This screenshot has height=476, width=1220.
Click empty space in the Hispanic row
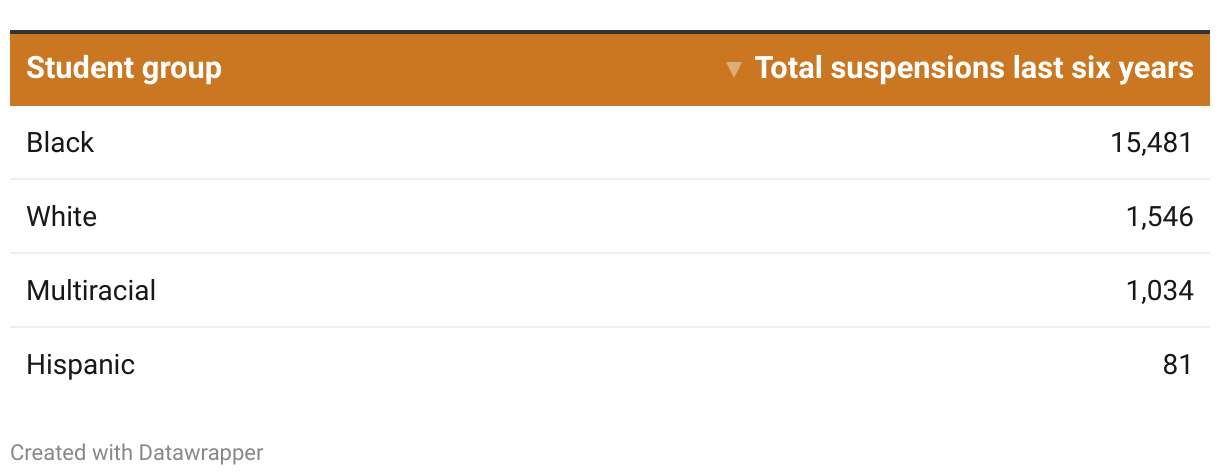pyautogui.click(x=600, y=365)
